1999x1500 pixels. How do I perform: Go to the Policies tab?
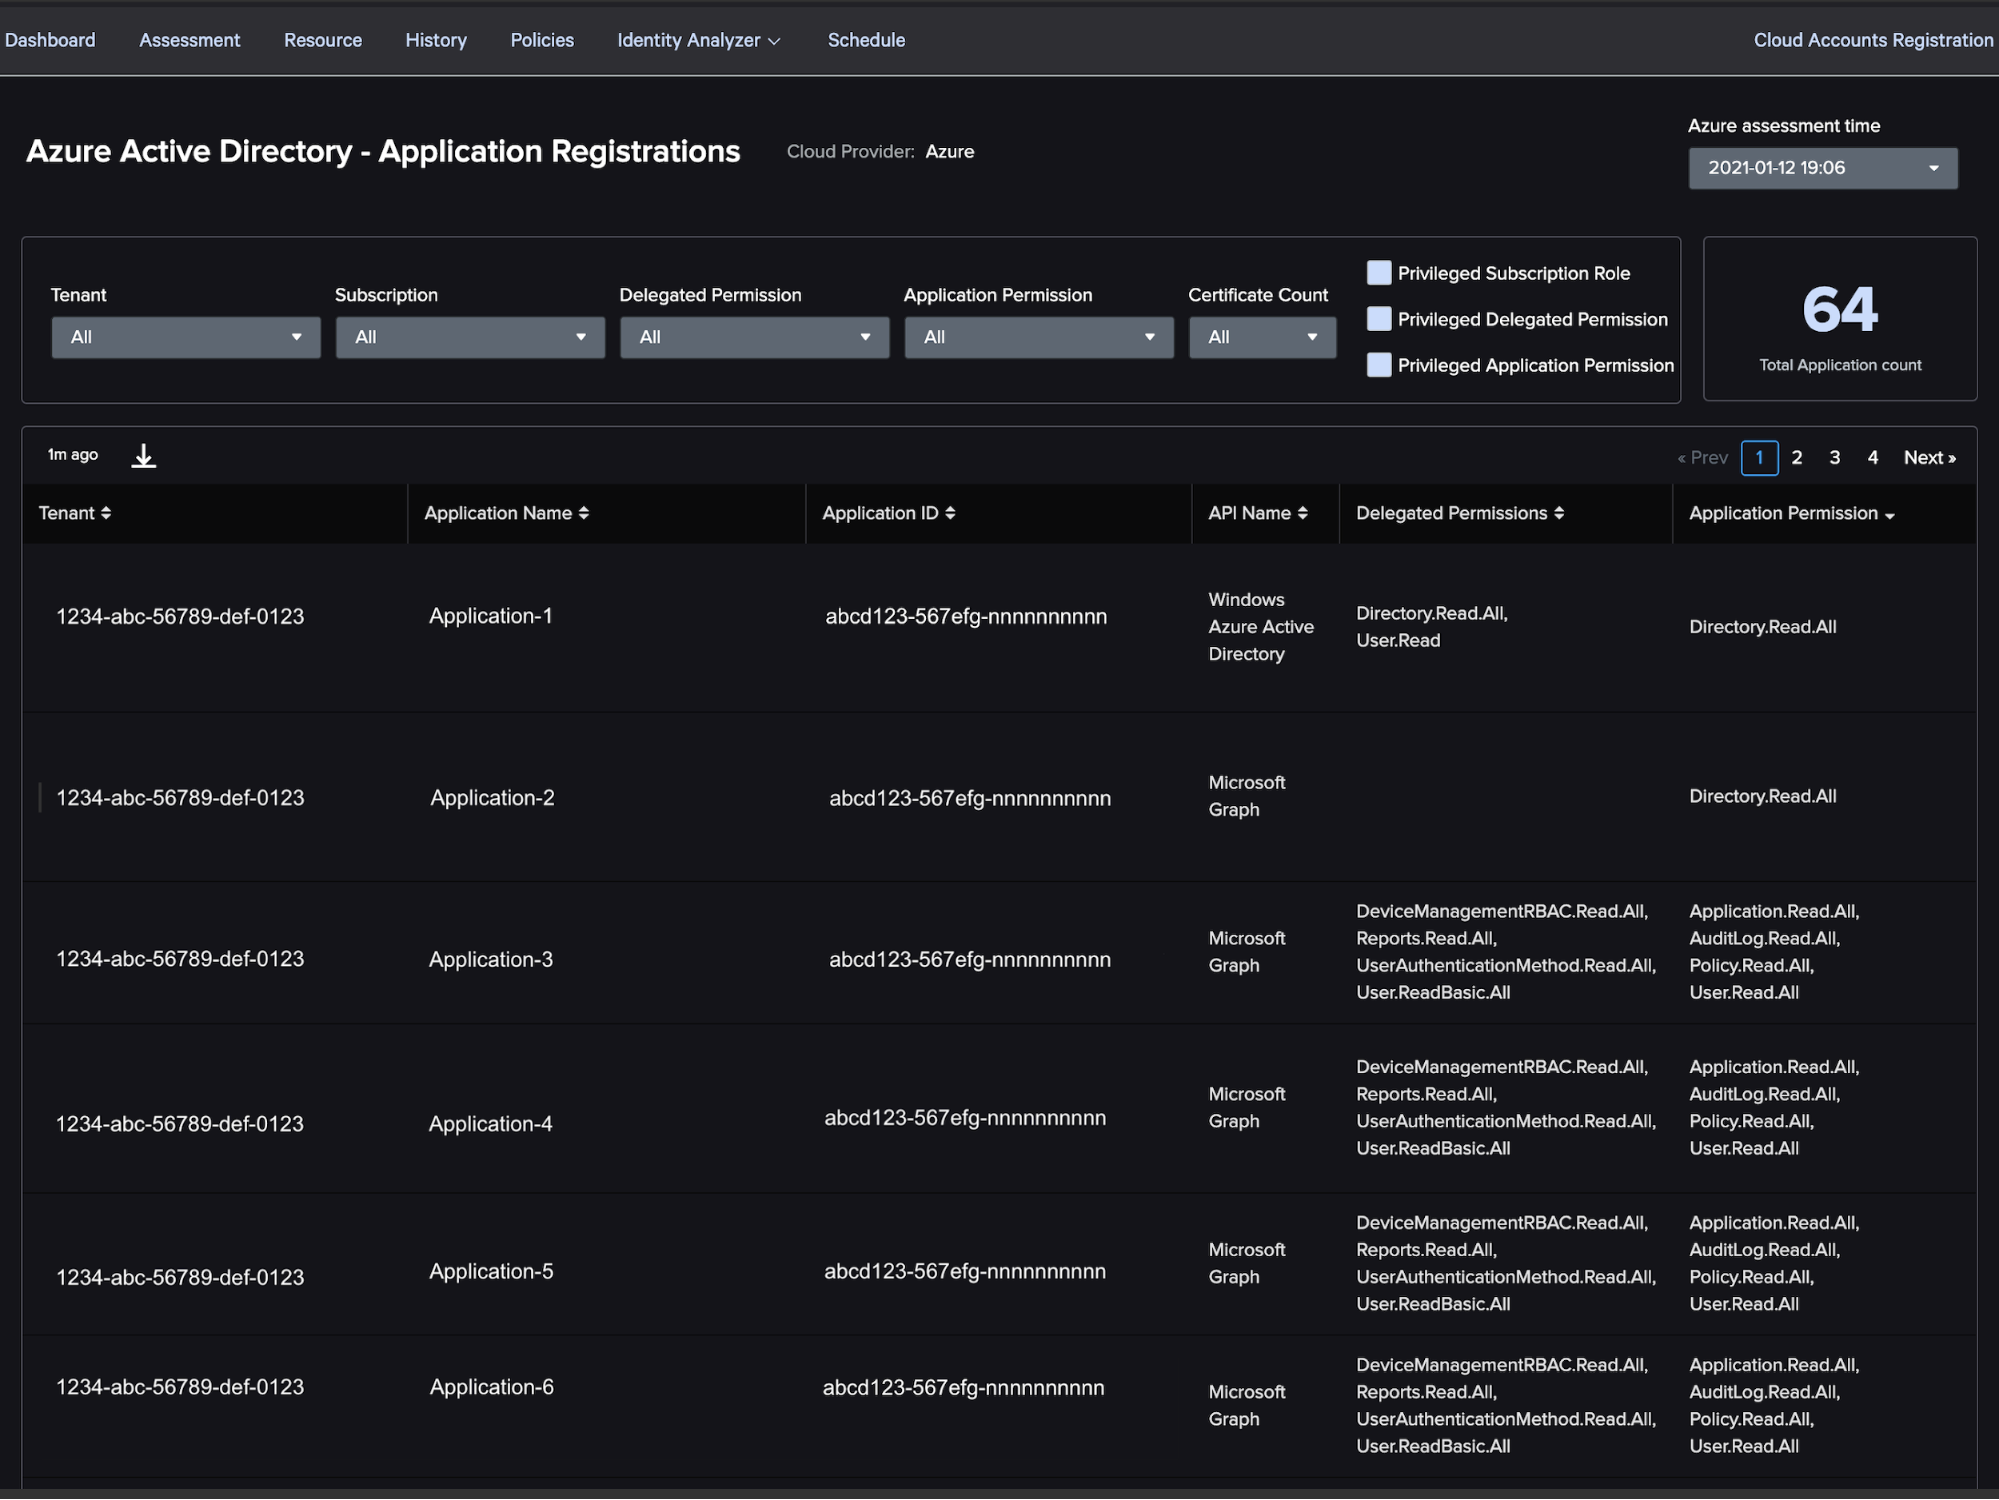pos(542,40)
